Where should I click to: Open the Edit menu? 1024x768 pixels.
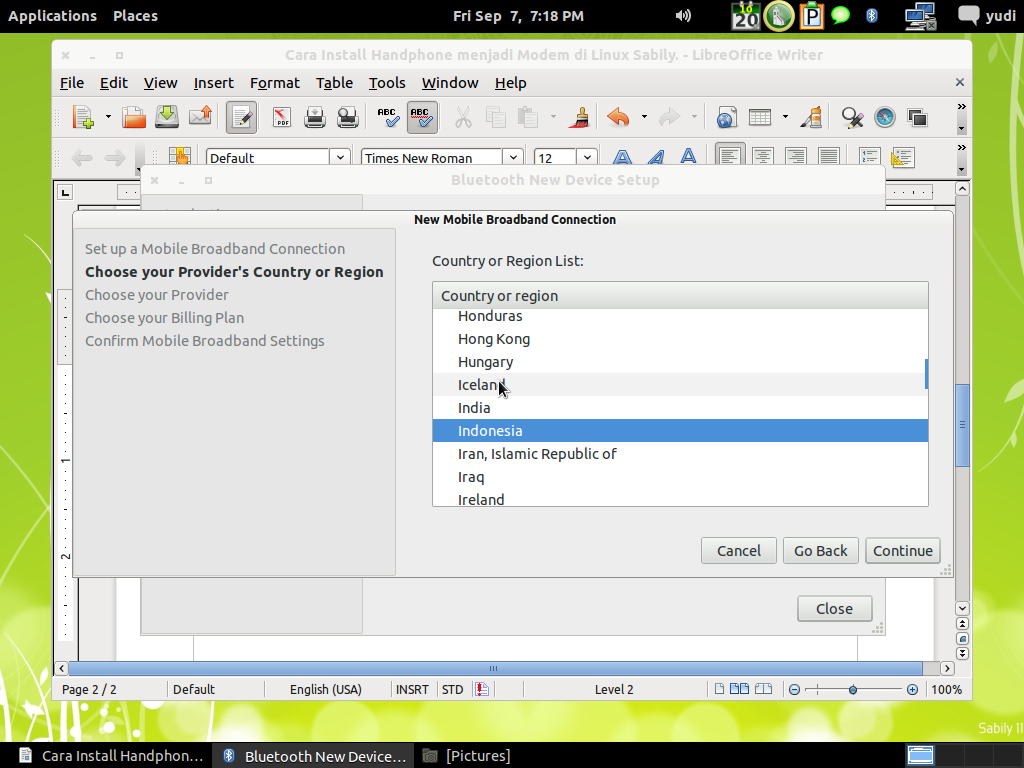click(114, 83)
